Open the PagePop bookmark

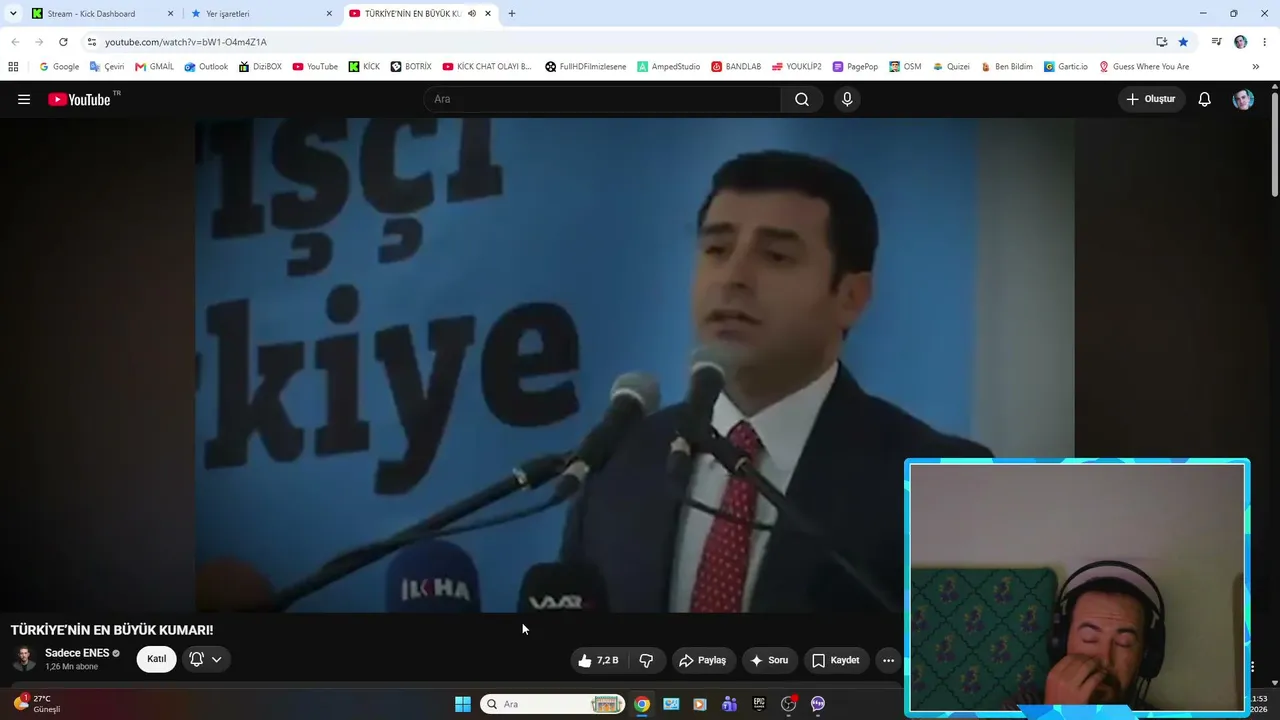pos(855,67)
